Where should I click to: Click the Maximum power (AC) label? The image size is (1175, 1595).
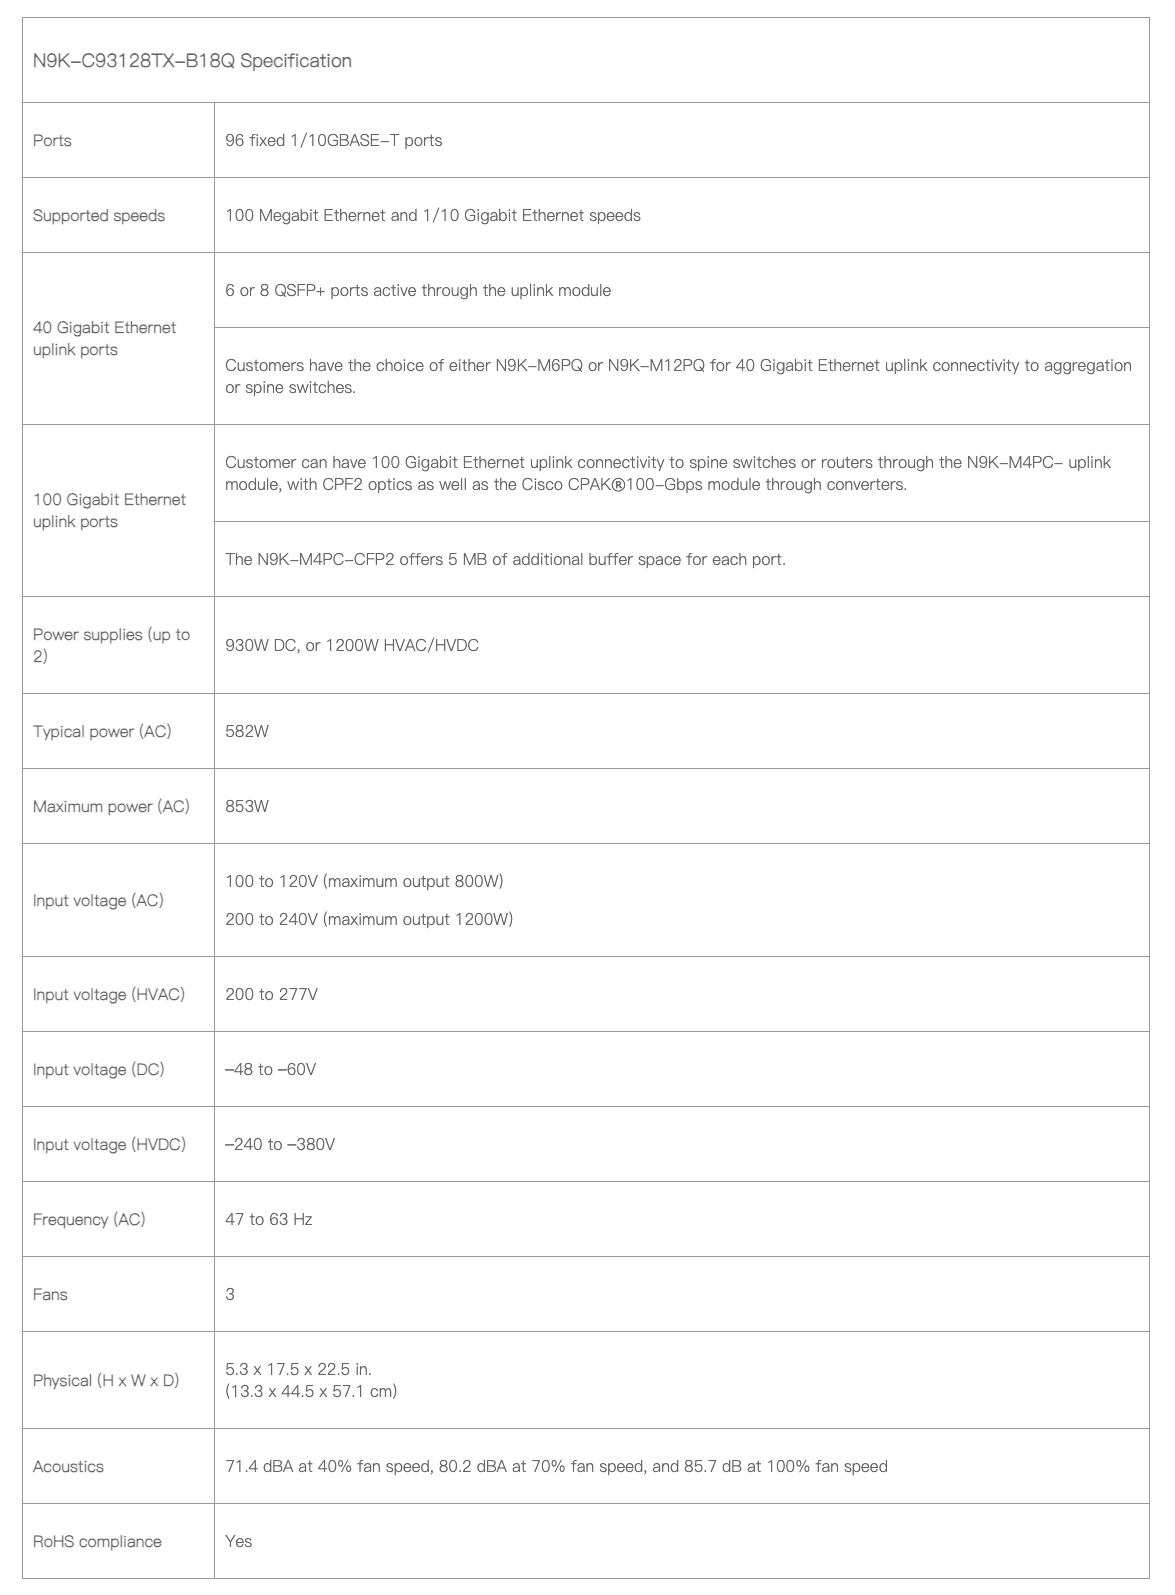[x=111, y=806]
